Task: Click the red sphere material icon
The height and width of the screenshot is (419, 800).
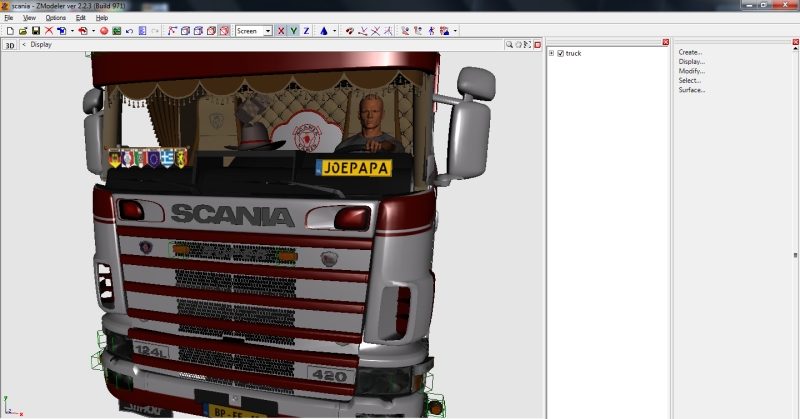Action: (103, 31)
